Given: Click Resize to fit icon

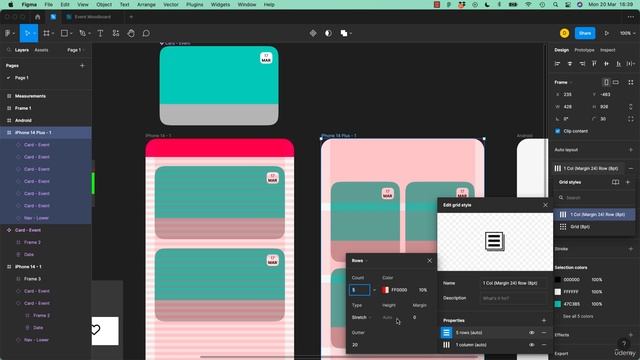Looking at the screenshot, I should click(631, 82).
